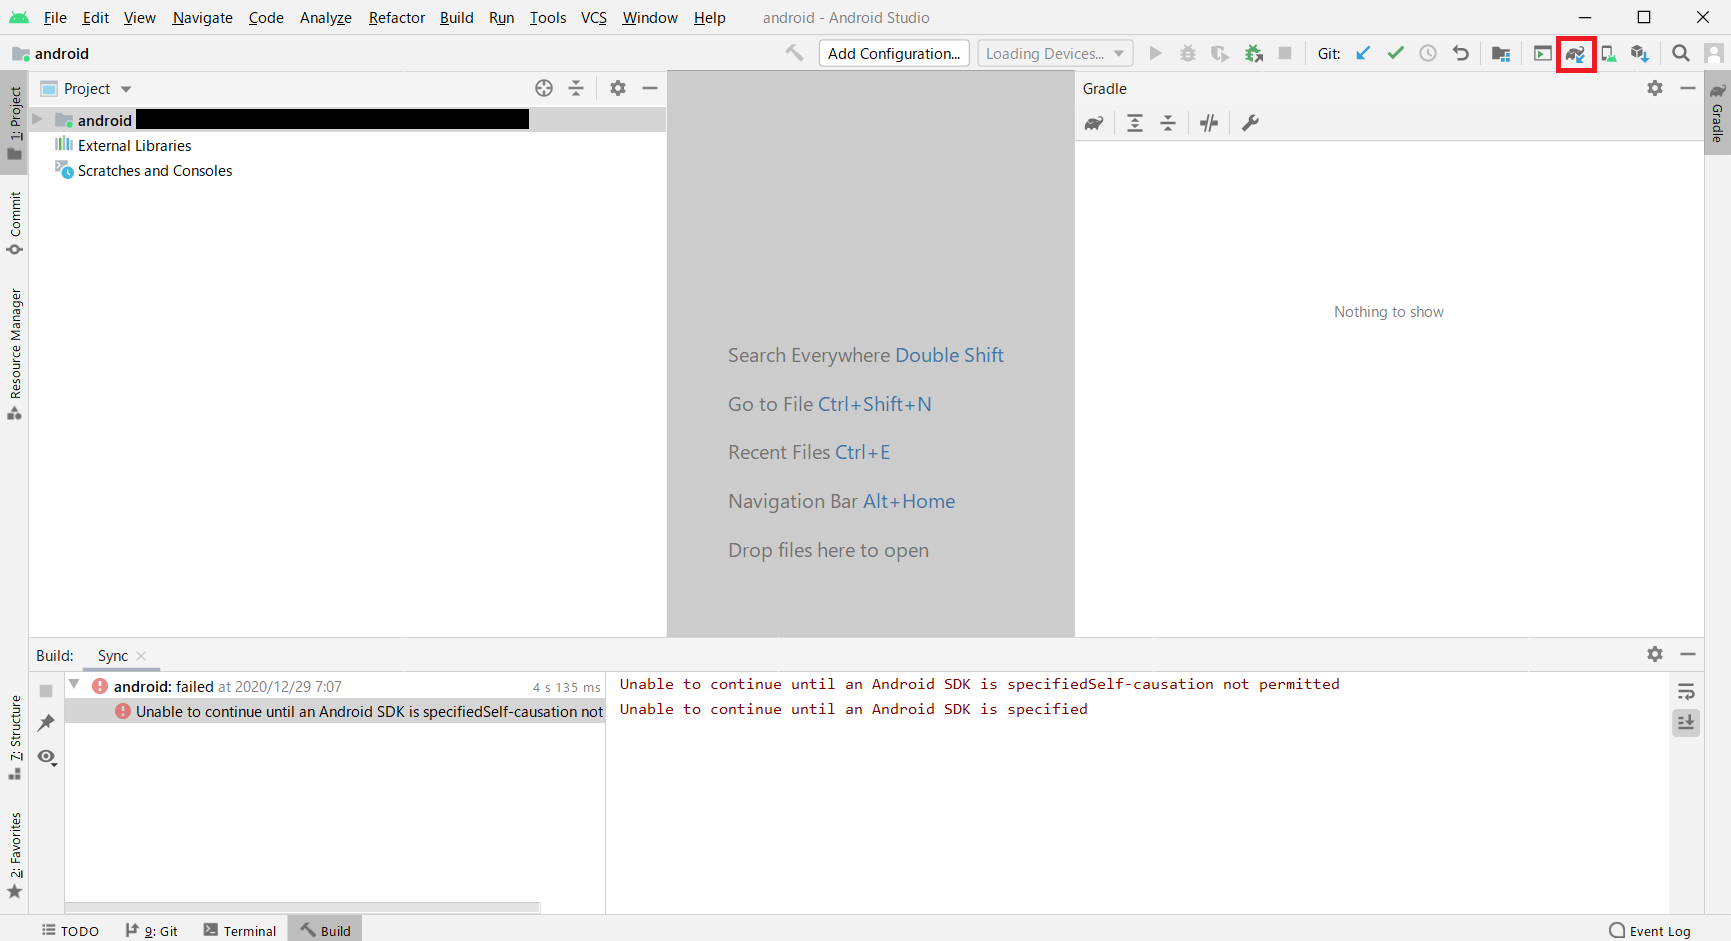The width and height of the screenshot is (1731, 941).
Task: Expand all in Gradle panel
Action: (1135, 123)
